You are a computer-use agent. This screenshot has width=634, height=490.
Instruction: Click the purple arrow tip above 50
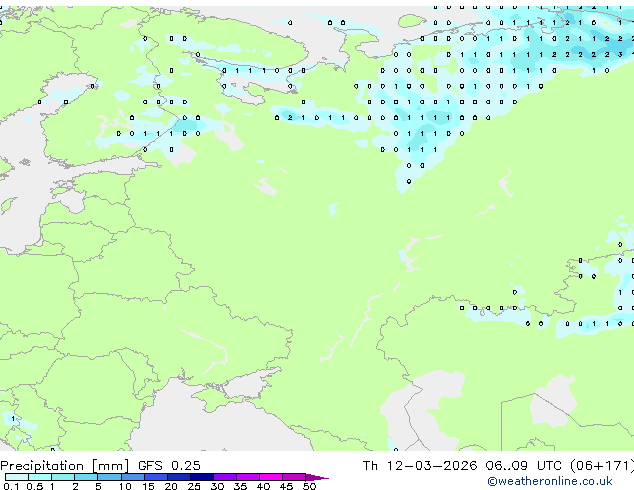tap(317, 477)
